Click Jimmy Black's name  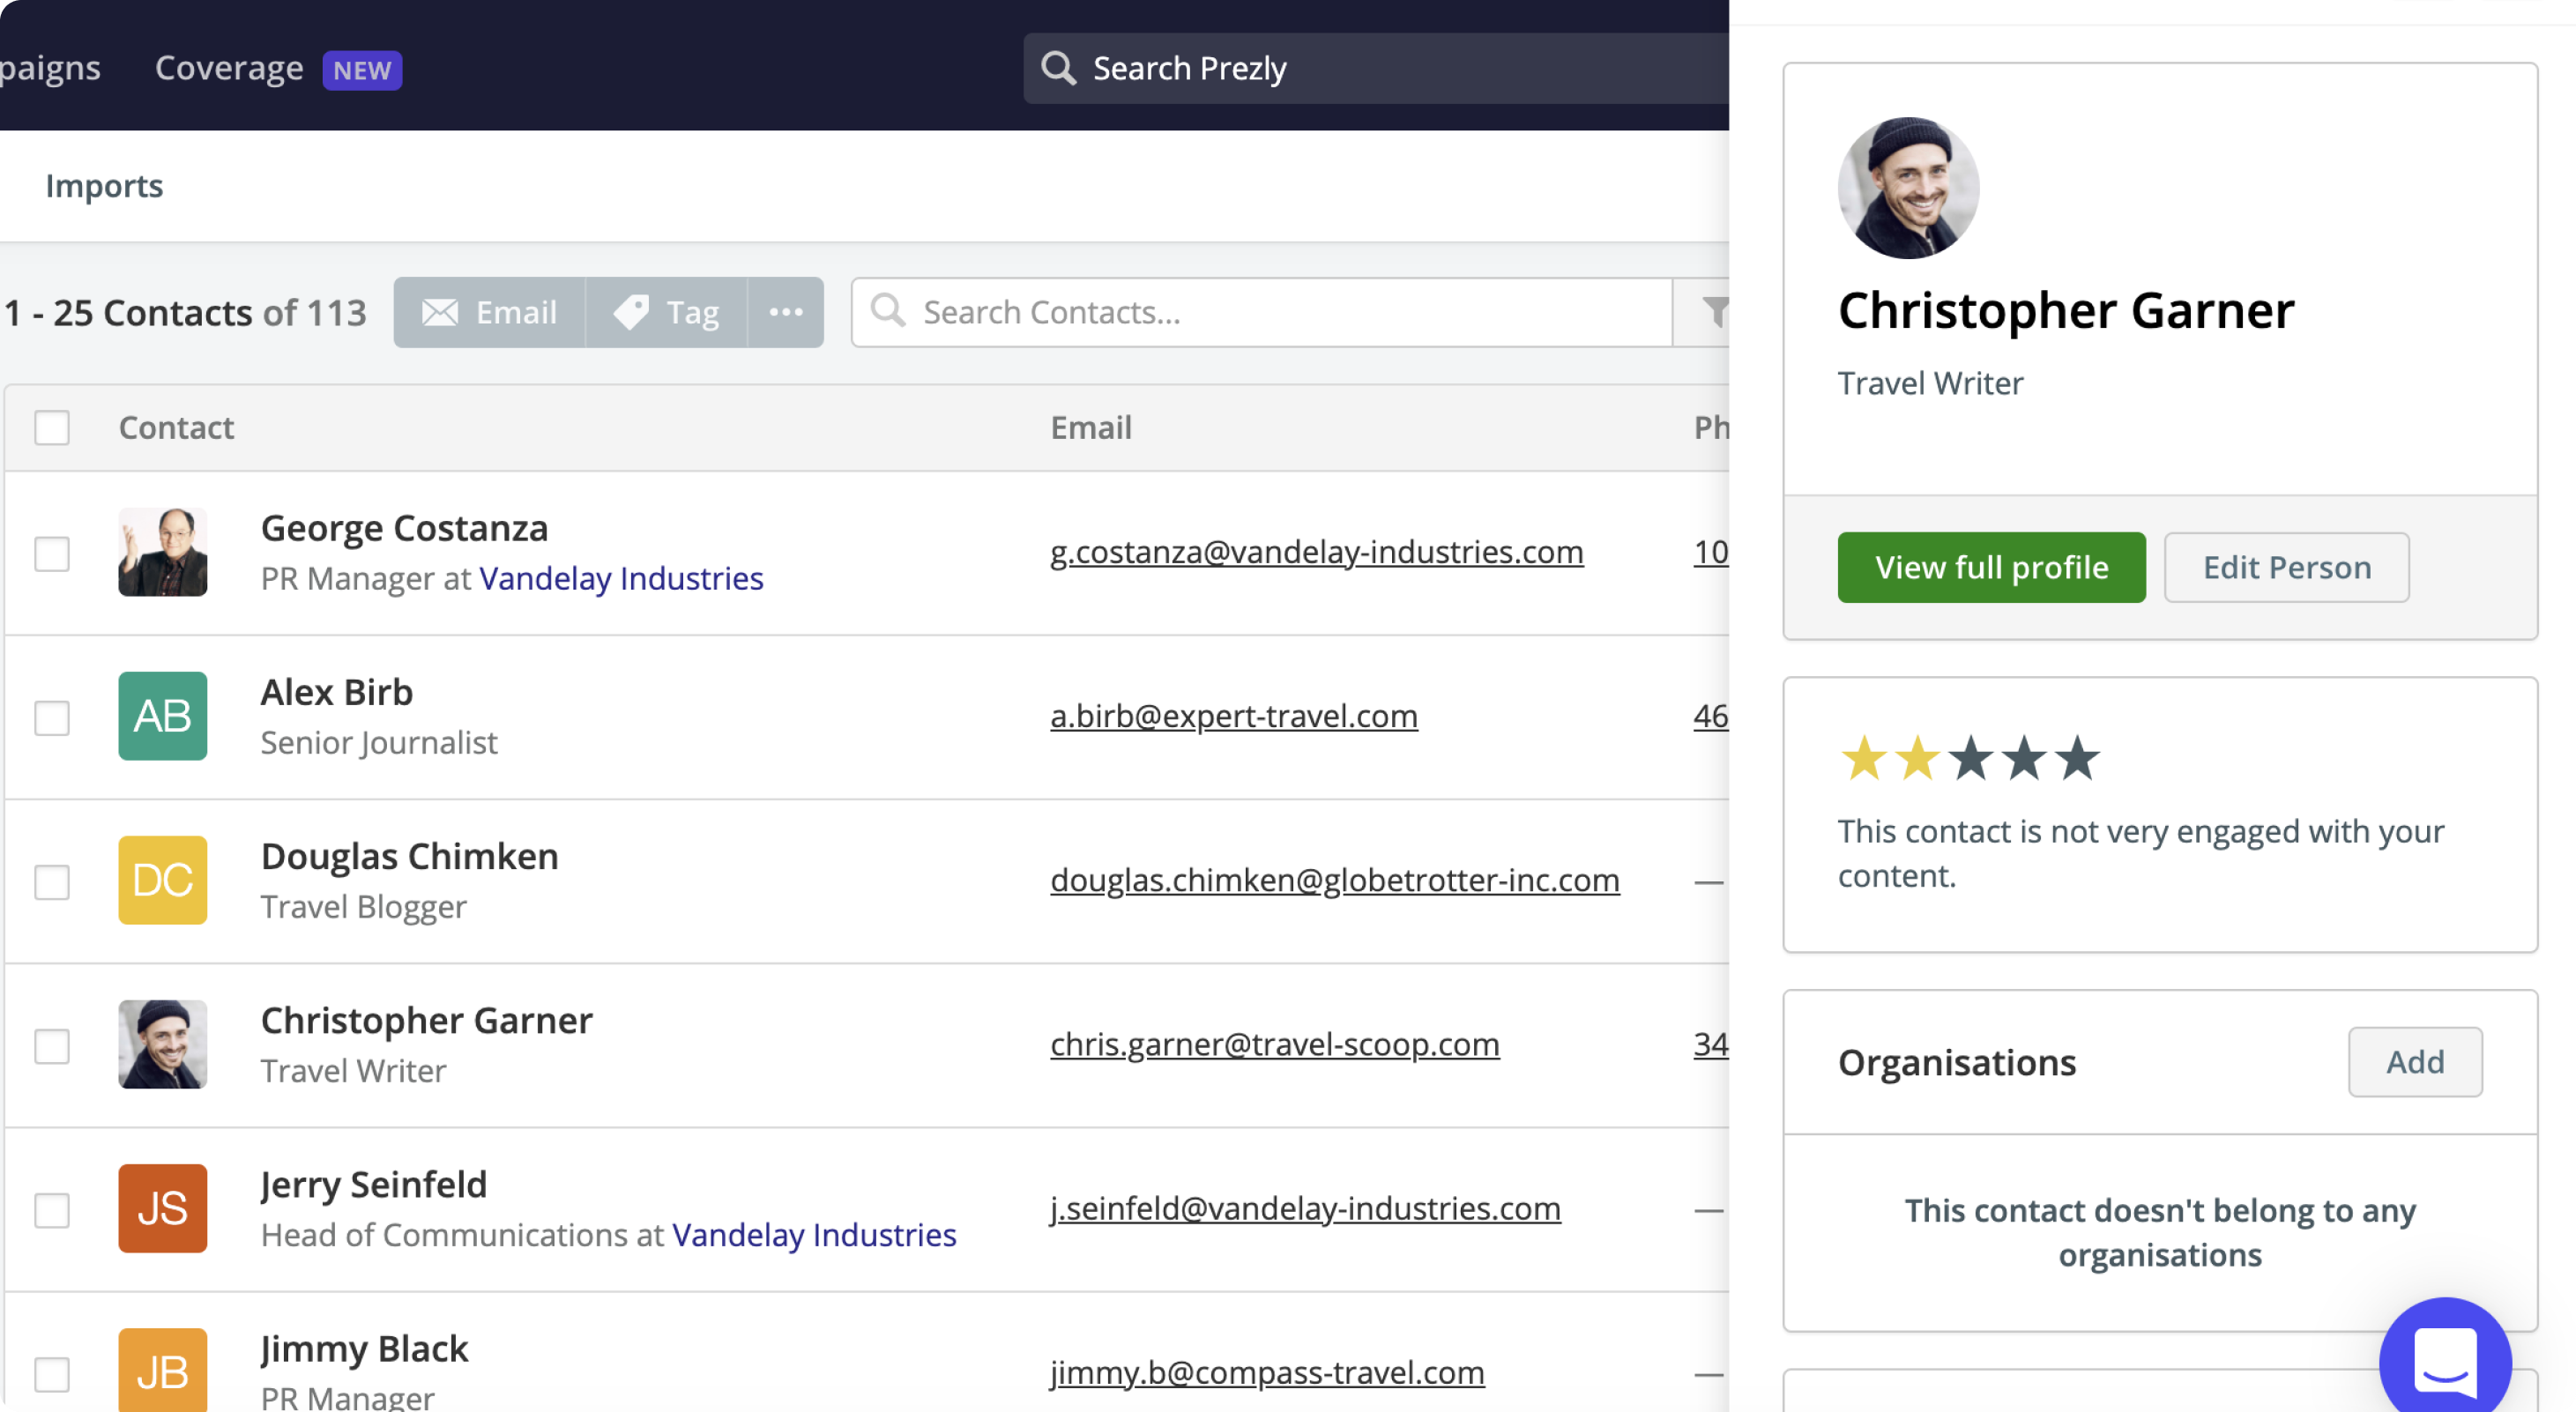pos(364,1348)
